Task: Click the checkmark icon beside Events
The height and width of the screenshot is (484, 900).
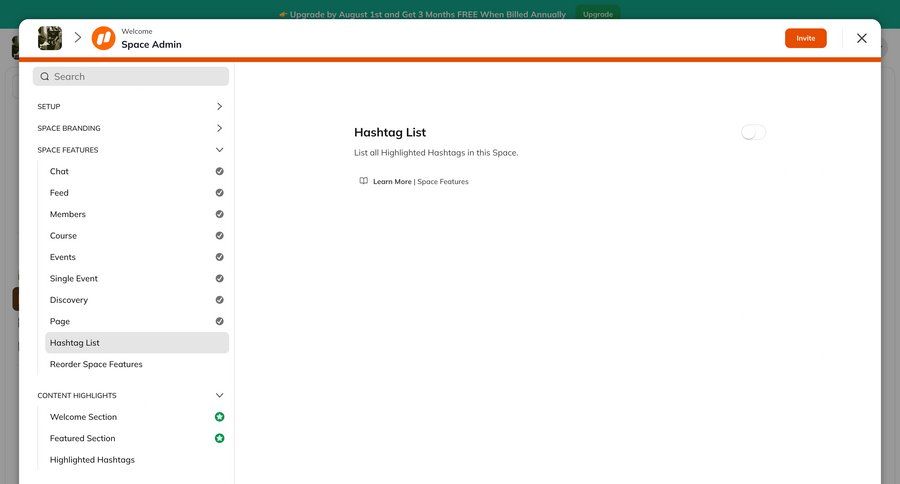Action: click(219, 257)
